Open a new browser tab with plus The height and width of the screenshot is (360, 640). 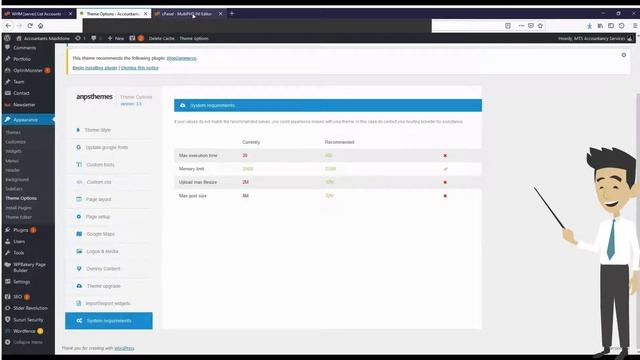pos(232,13)
